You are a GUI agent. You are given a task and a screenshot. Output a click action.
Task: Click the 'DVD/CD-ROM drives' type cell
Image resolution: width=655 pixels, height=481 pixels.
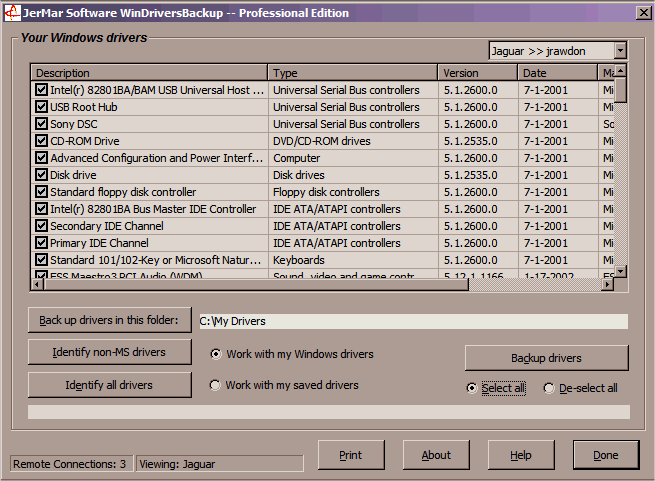tap(322, 141)
